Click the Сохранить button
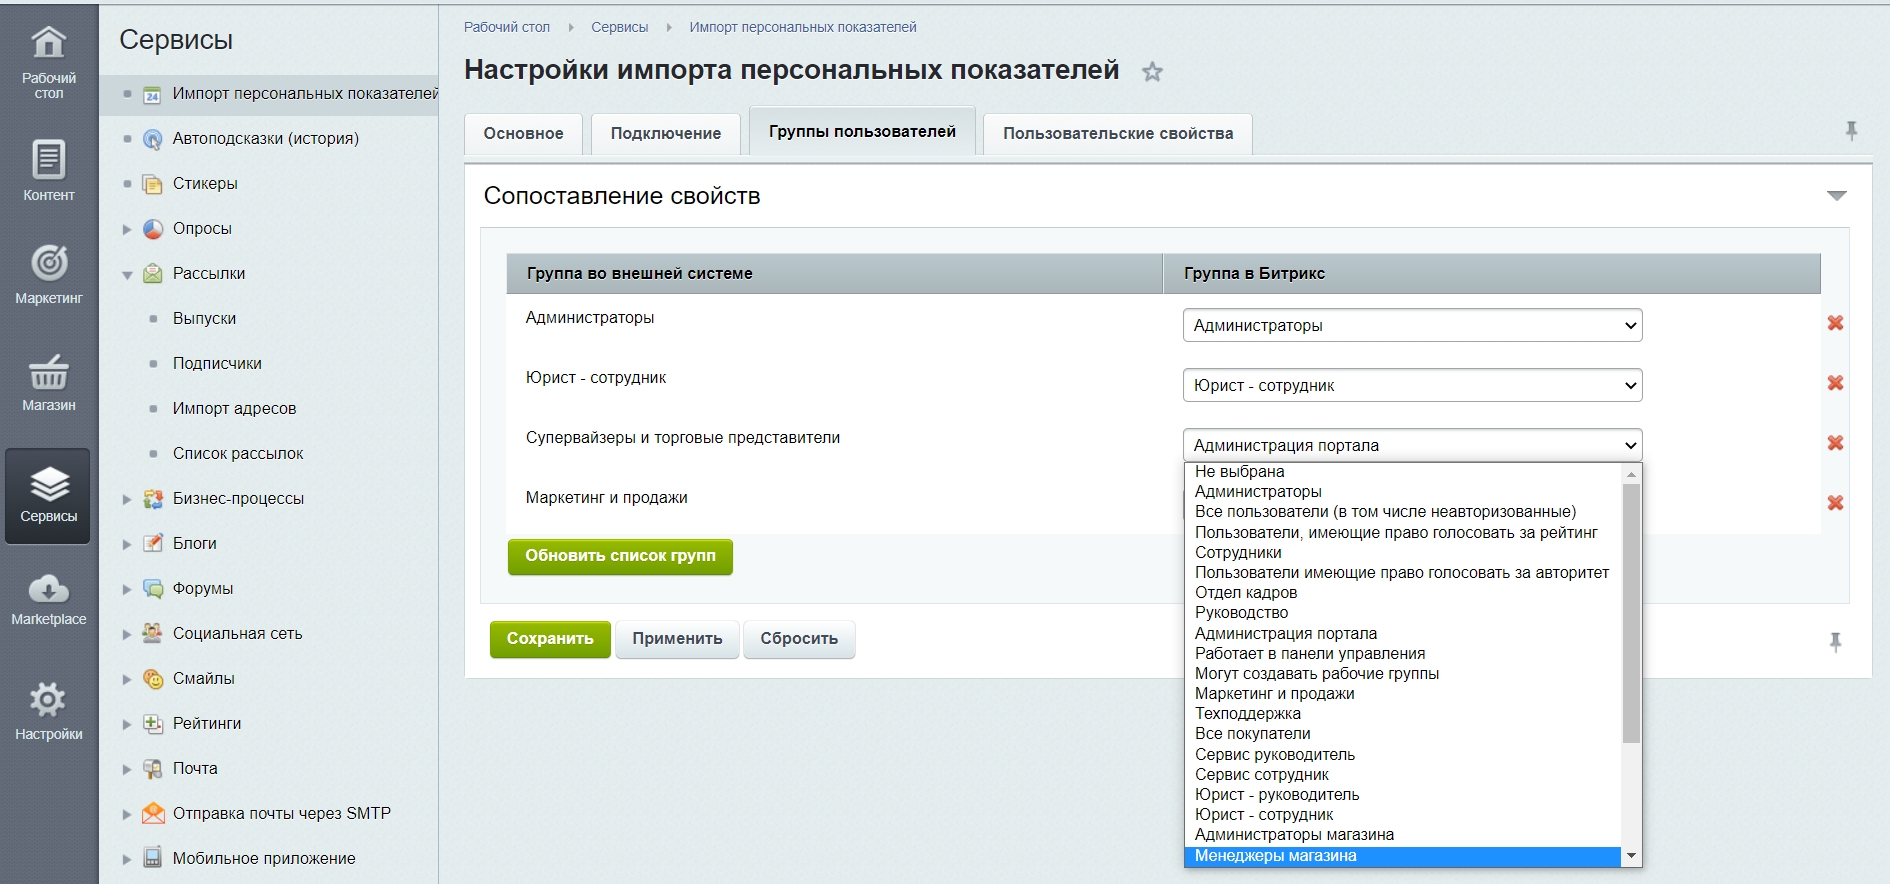The height and width of the screenshot is (884, 1890). pyautogui.click(x=549, y=639)
